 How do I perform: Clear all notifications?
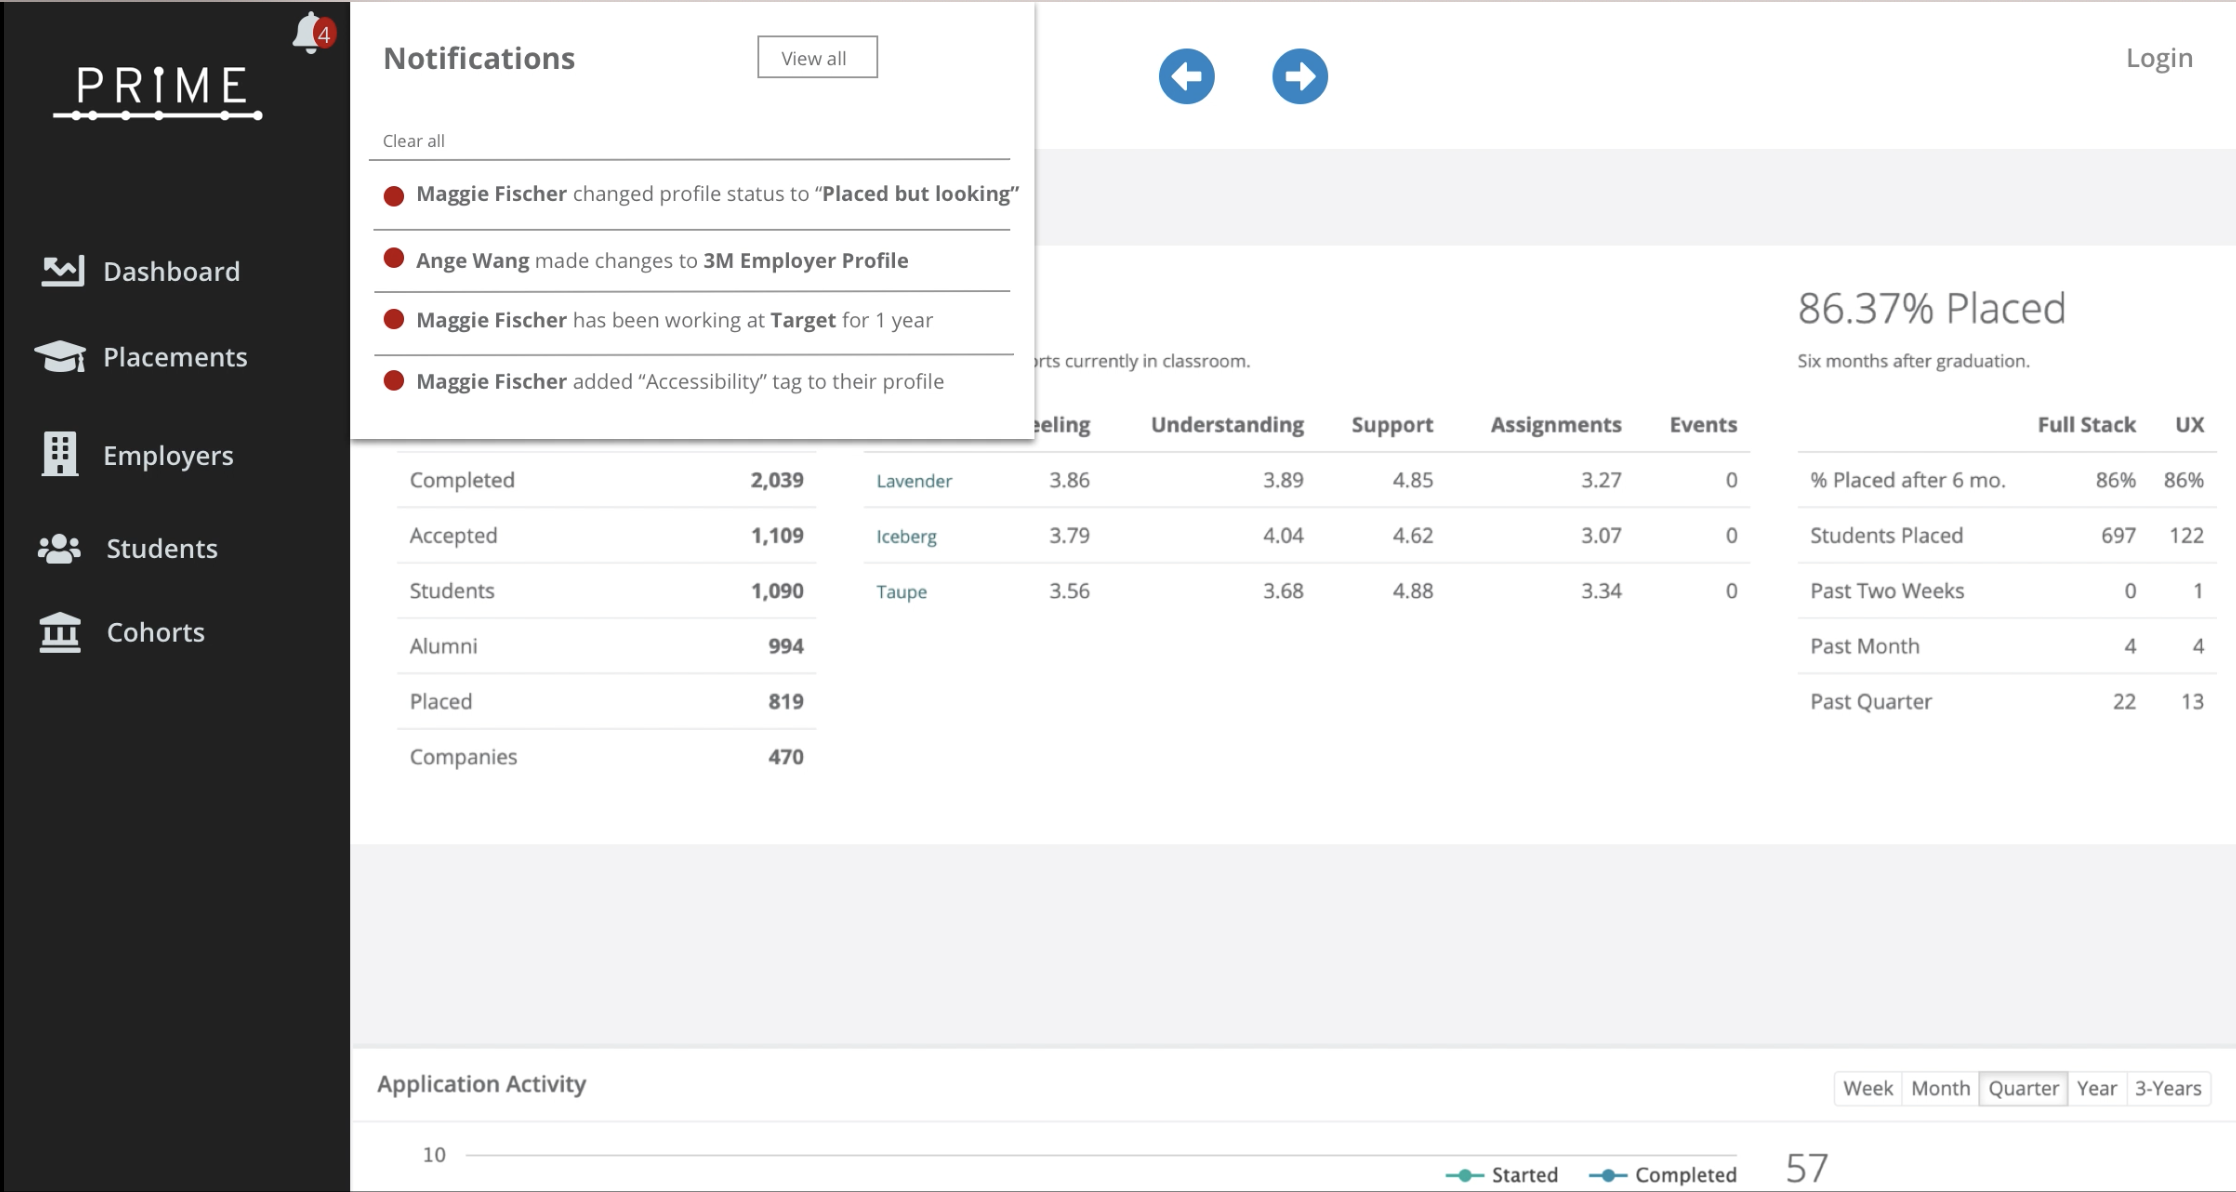[x=413, y=141]
